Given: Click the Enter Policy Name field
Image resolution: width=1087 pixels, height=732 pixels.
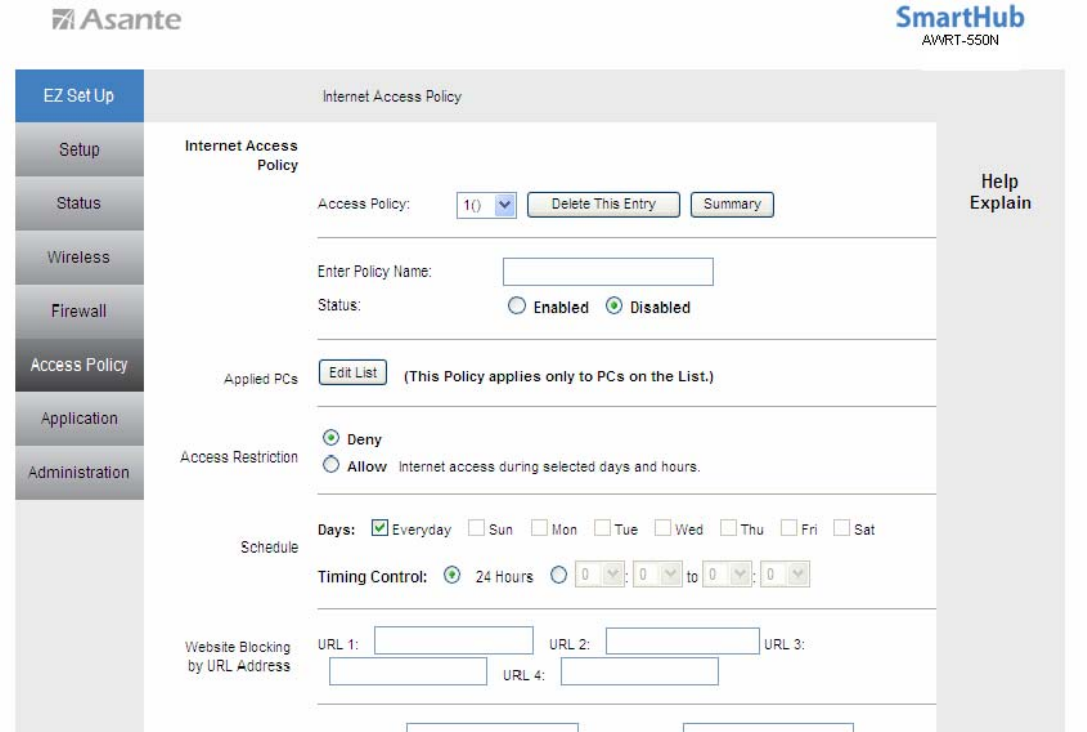Looking at the screenshot, I should click(607, 272).
